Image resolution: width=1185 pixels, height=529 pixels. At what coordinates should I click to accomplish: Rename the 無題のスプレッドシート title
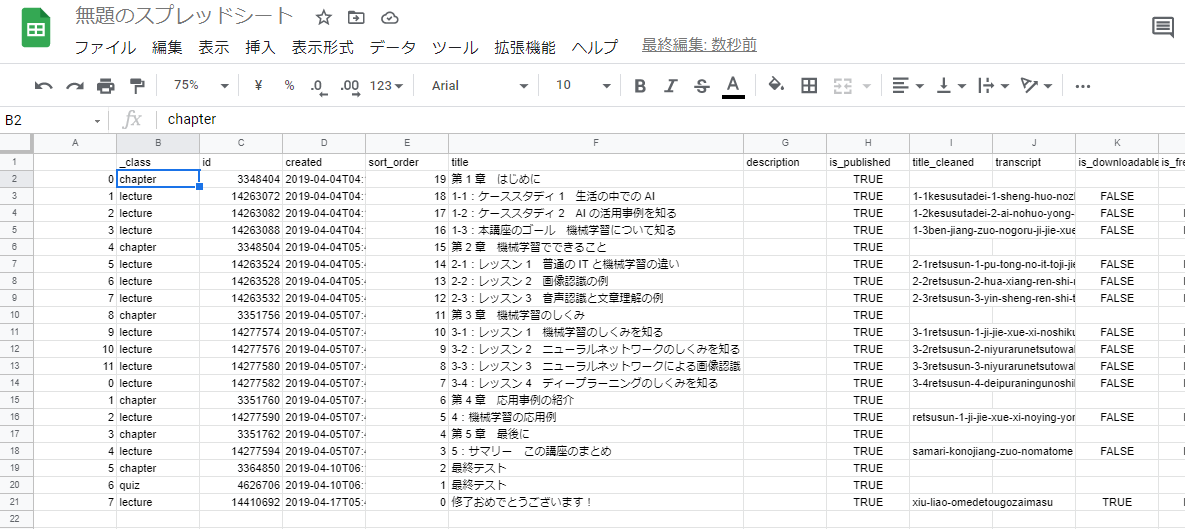184,16
